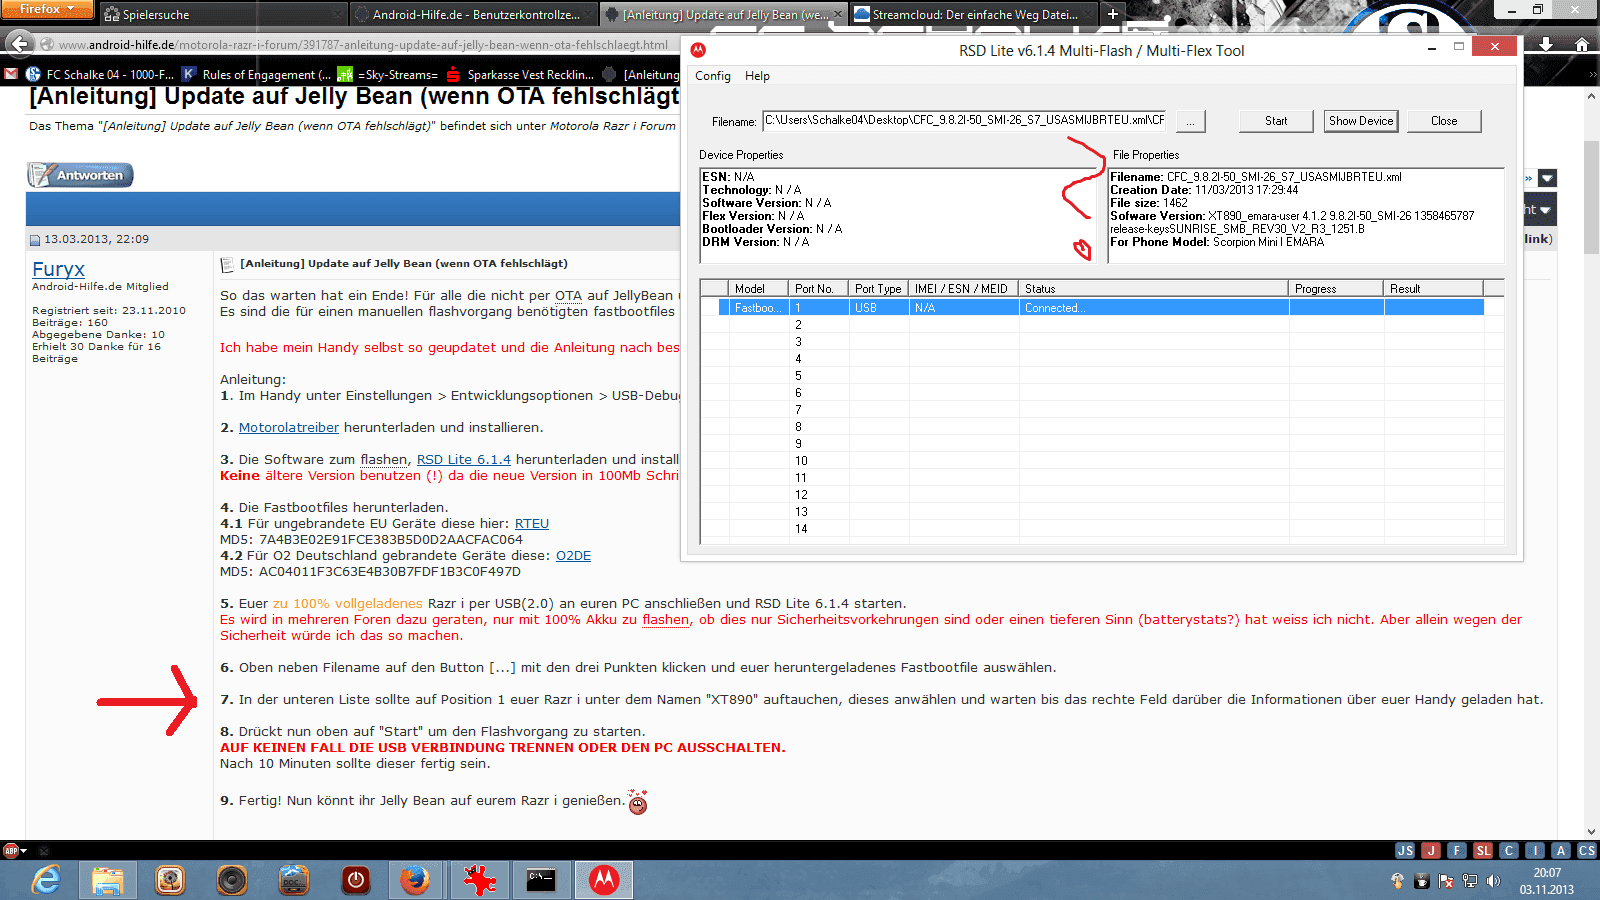Viewport: 1600px width, 900px height.
Task: Switch to Motorola RSD Lite taskbar icon
Action: pyautogui.click(x=603, y=880)
